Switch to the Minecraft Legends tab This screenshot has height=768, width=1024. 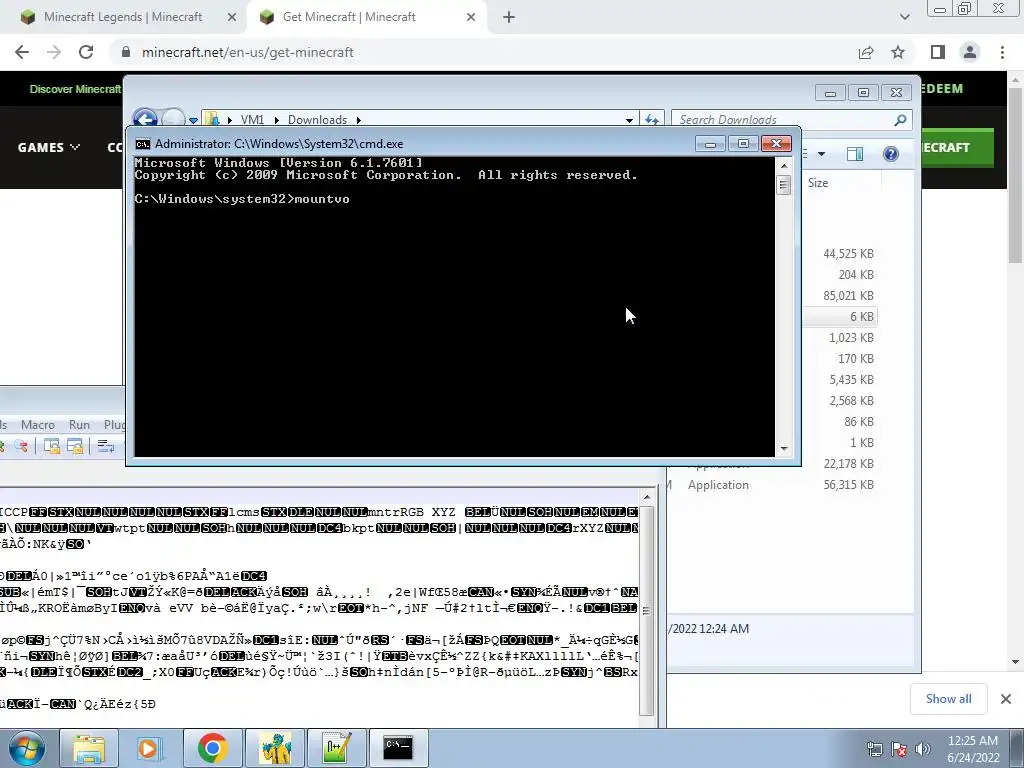point(123,17)
